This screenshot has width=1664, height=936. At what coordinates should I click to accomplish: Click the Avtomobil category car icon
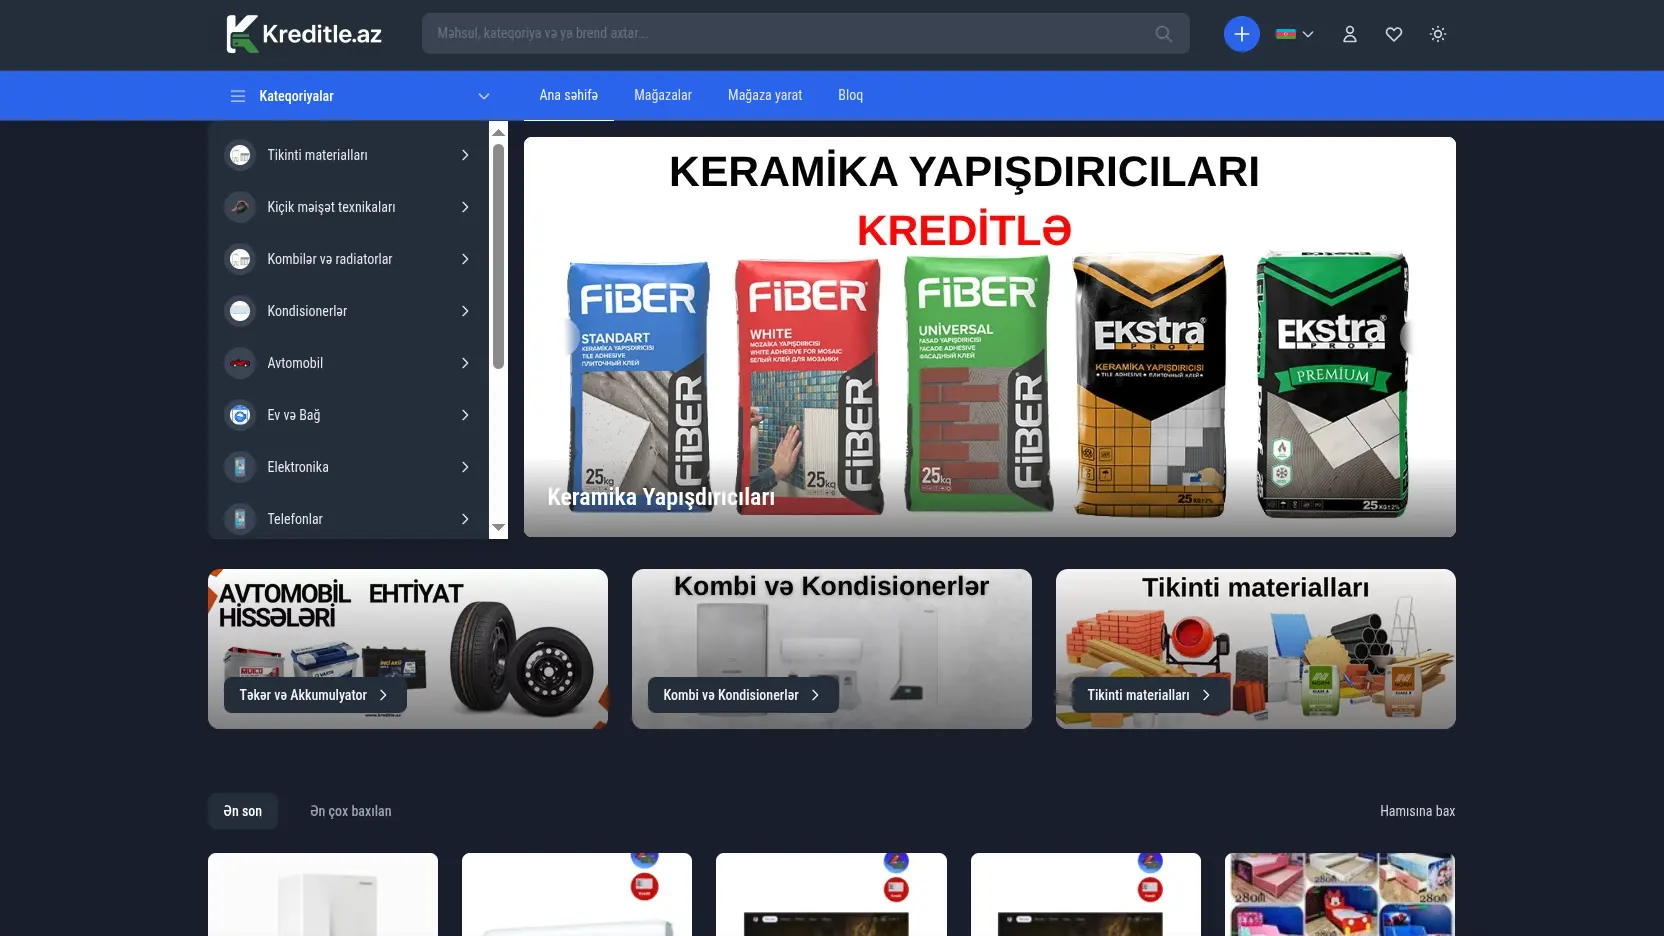pyautogui.click(x=240, y=363)
